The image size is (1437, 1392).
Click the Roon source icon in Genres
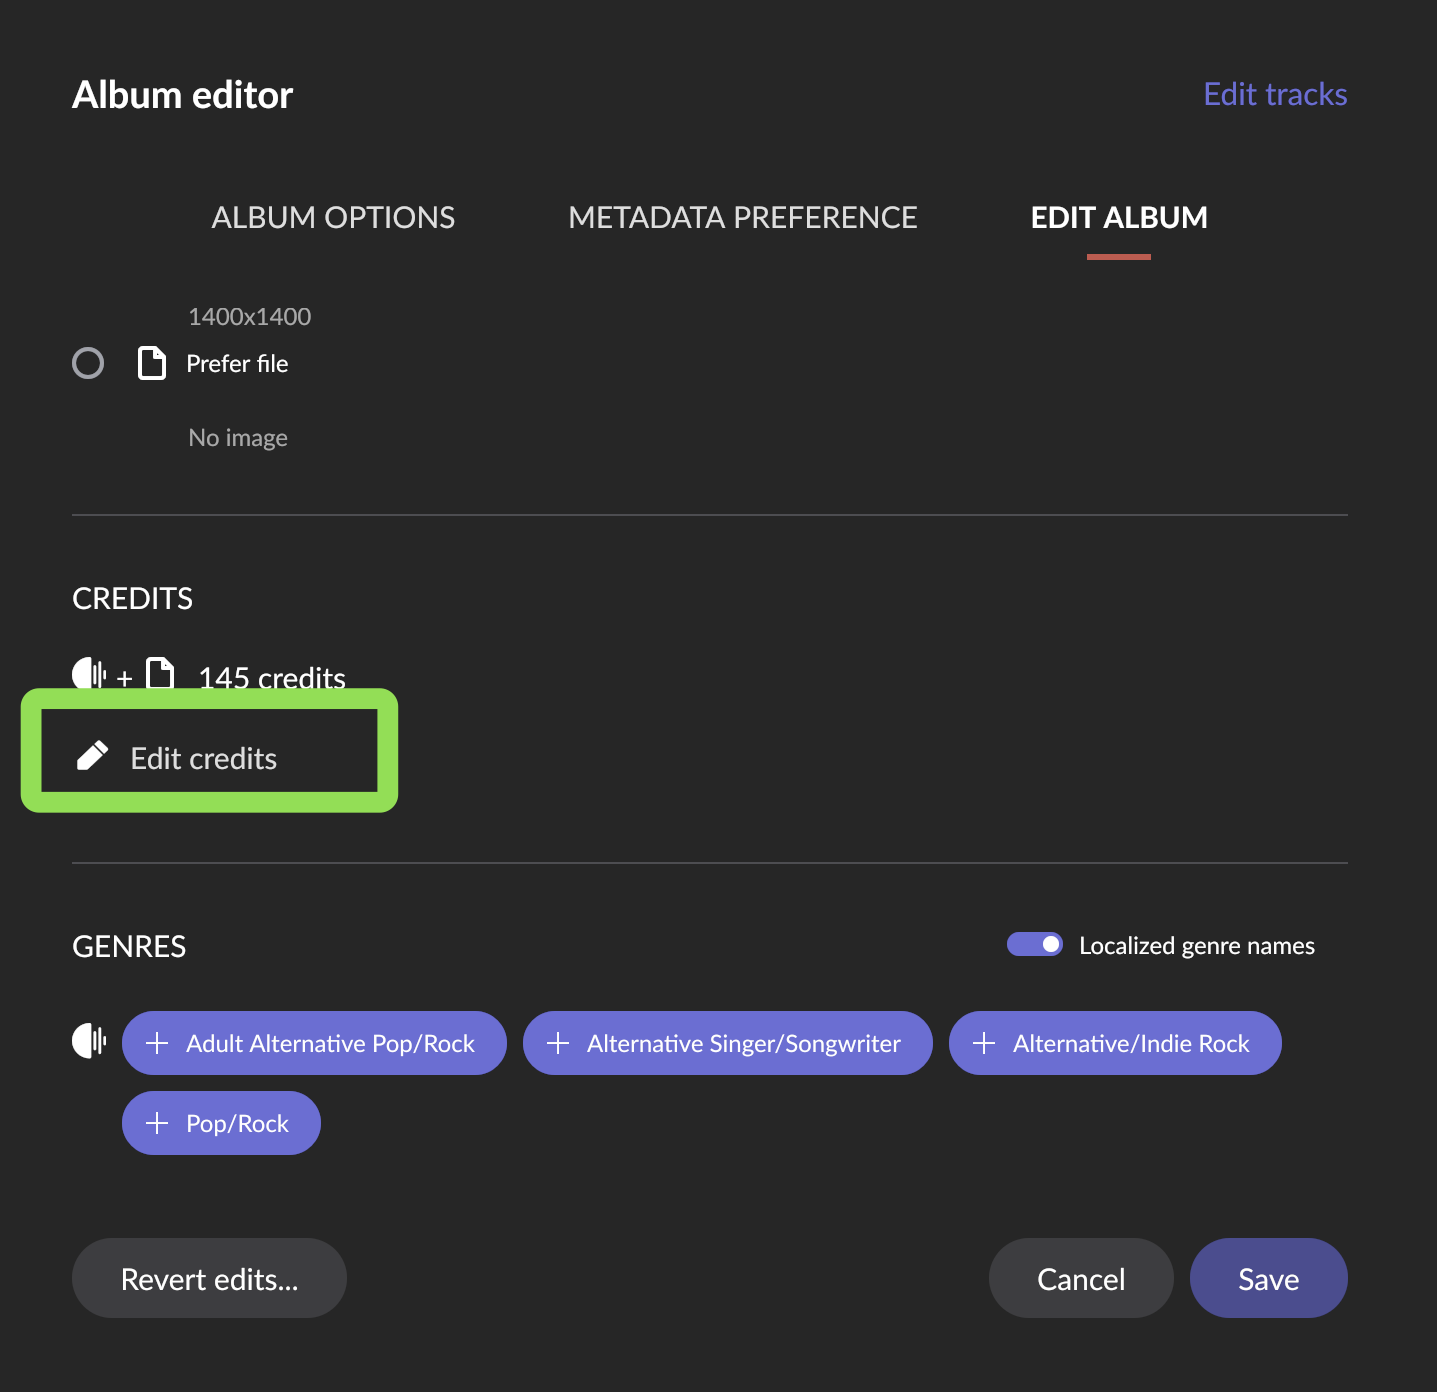pyautogui.click(x=89, y=1041)
